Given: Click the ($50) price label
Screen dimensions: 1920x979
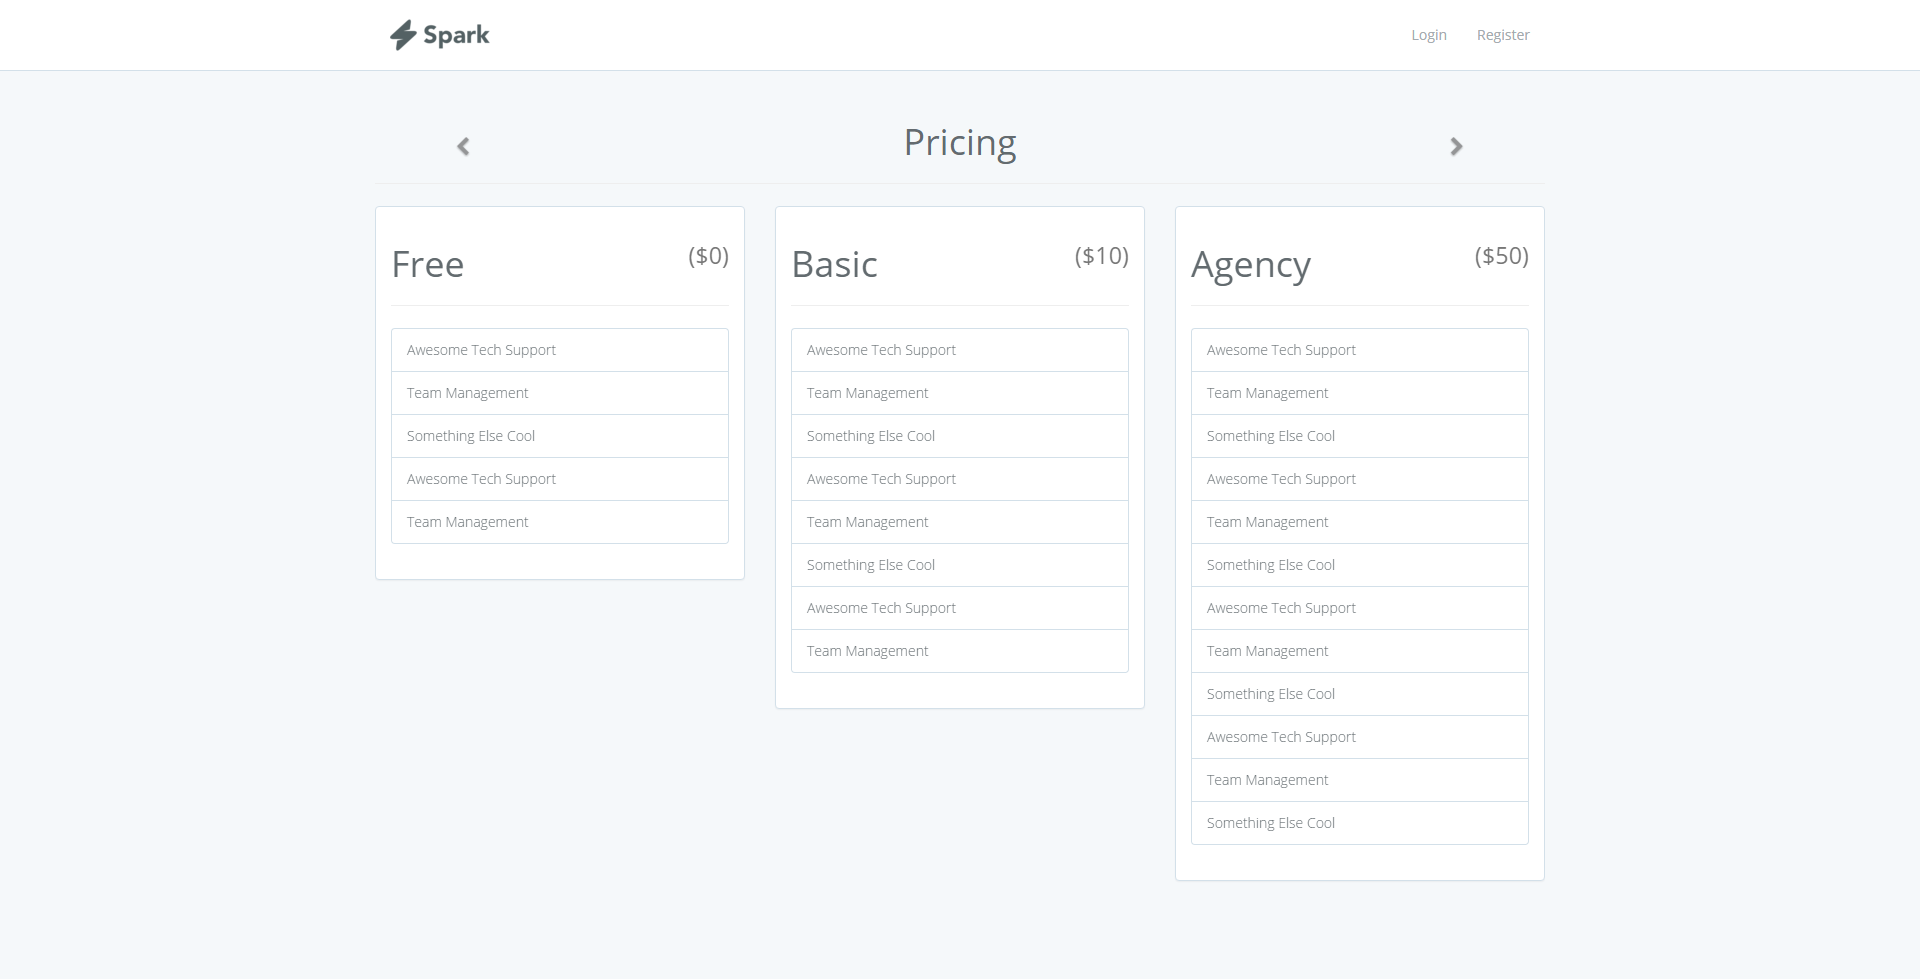Looking at the screenshot, I should coord(1501,256).
